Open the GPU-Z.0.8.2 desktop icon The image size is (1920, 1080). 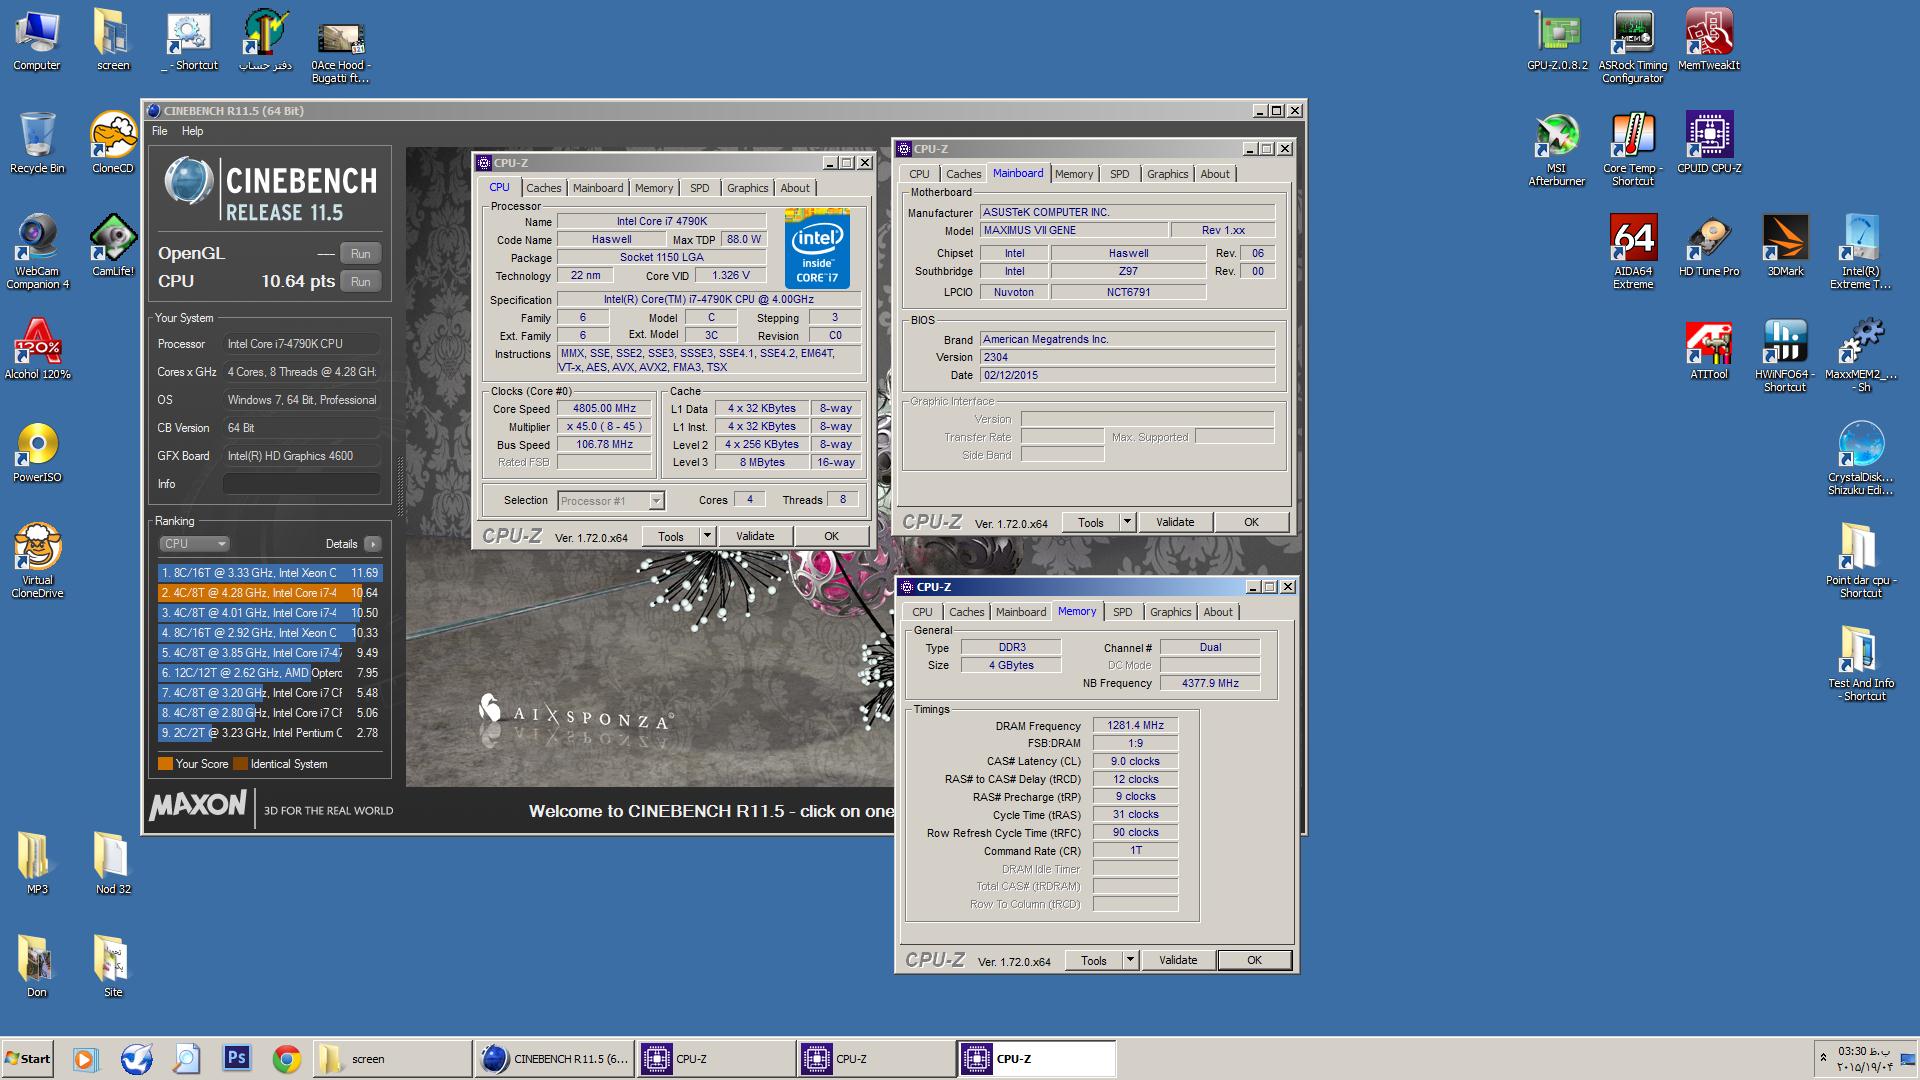click(1557, 40)
